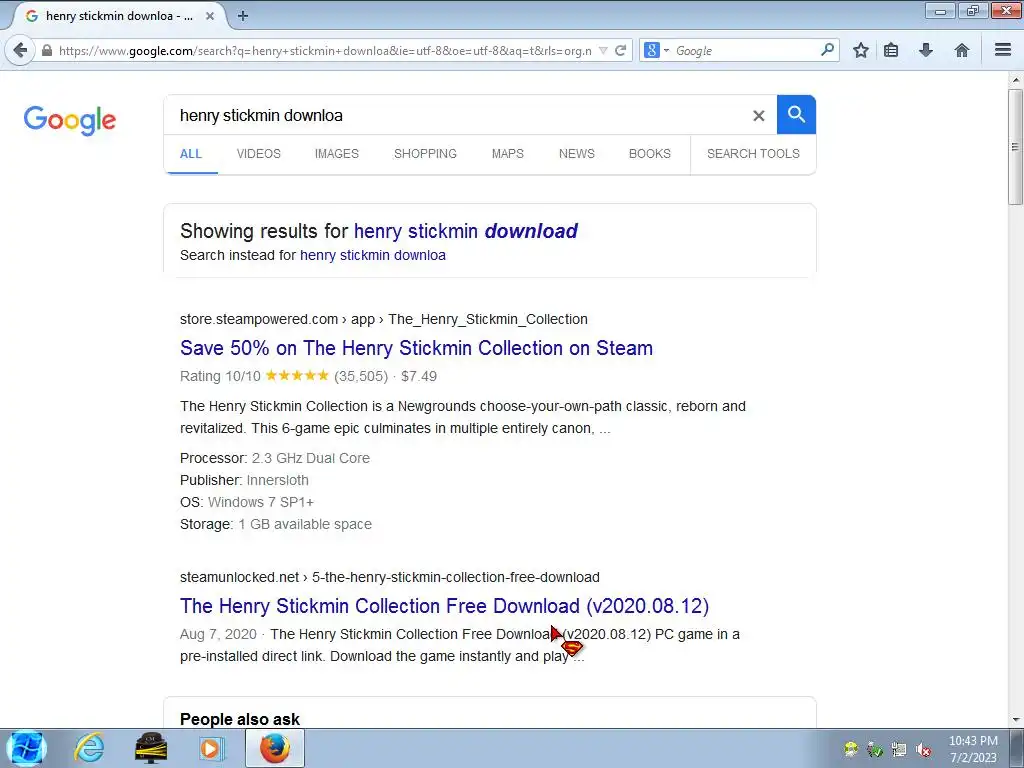The width and height of the screenshot is (1024, 768).
Task: Click the padlock site identity icon
Action: 47,50
